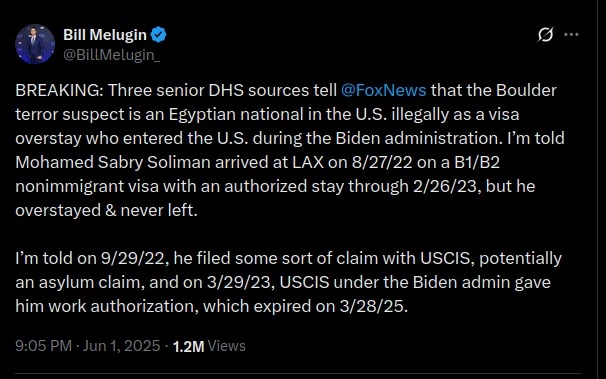The width and height of the screenshot is (606, 379).
Task: Open the Grok explain-post icon
Action: coord(545,34)
